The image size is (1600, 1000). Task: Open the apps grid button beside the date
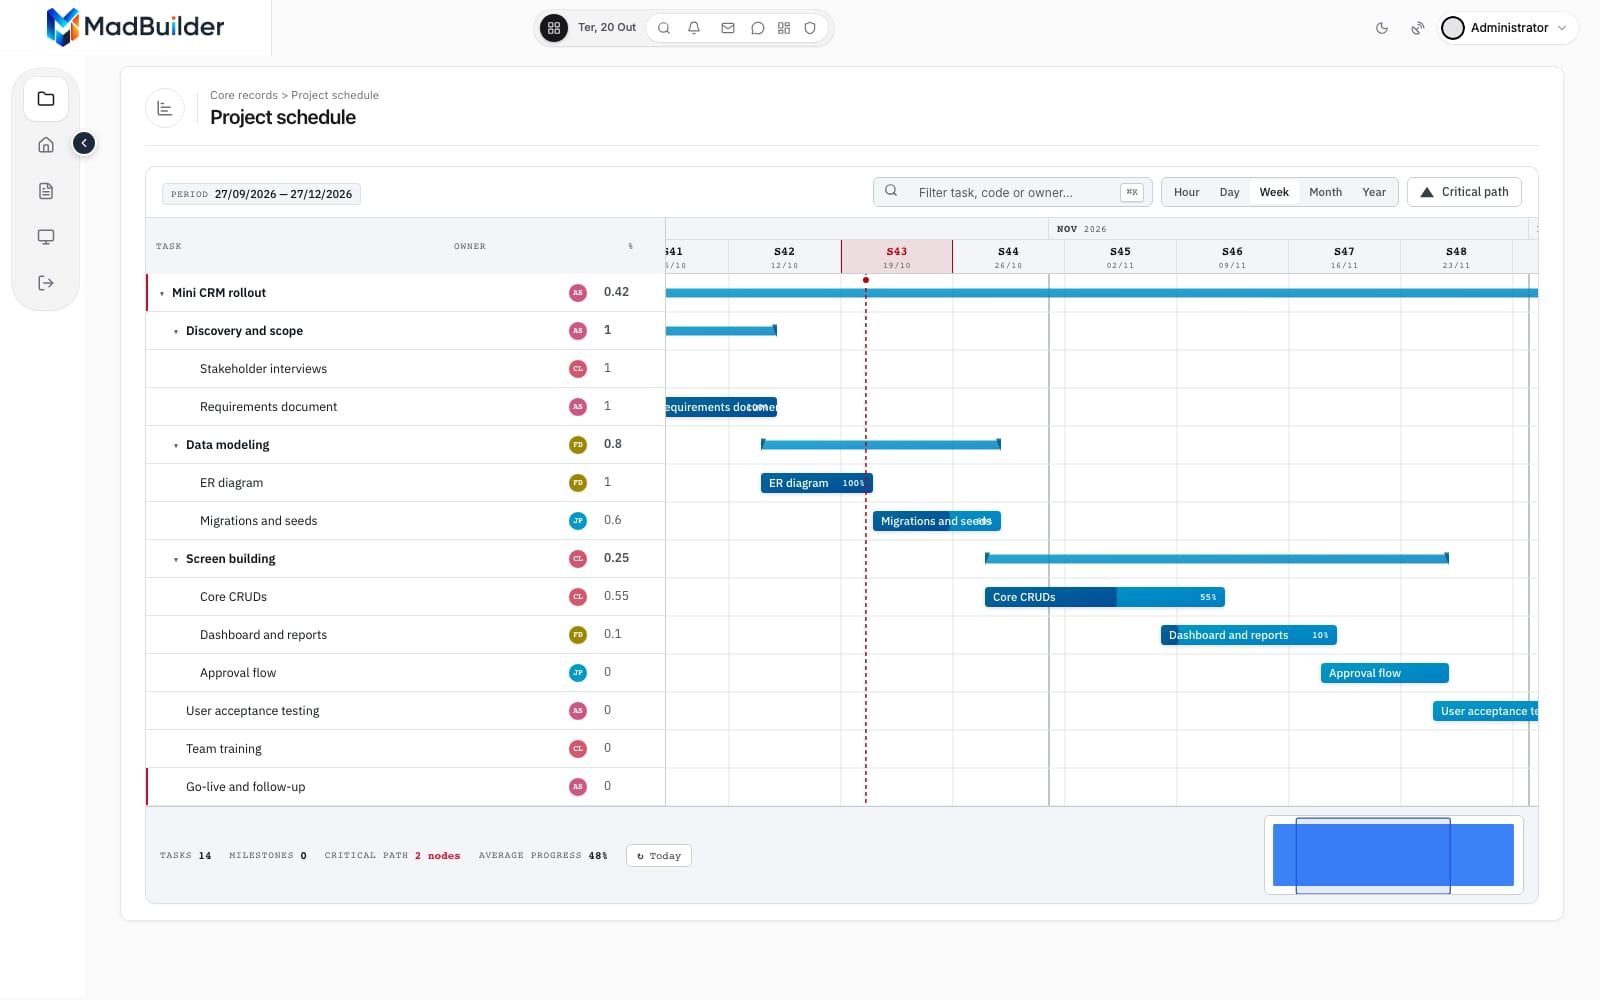[553, 28]
